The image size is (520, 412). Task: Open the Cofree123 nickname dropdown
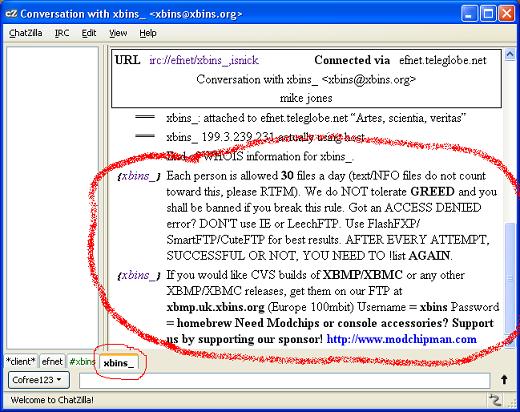pos(38,380)
